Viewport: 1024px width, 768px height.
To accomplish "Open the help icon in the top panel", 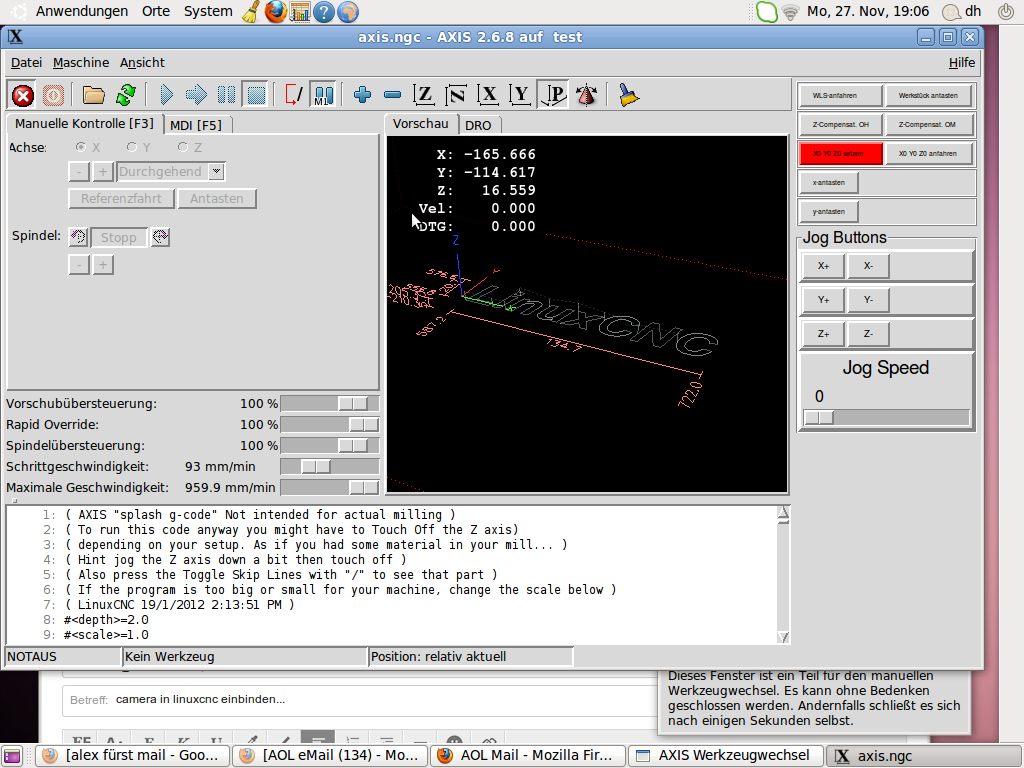I will point(324,12).
